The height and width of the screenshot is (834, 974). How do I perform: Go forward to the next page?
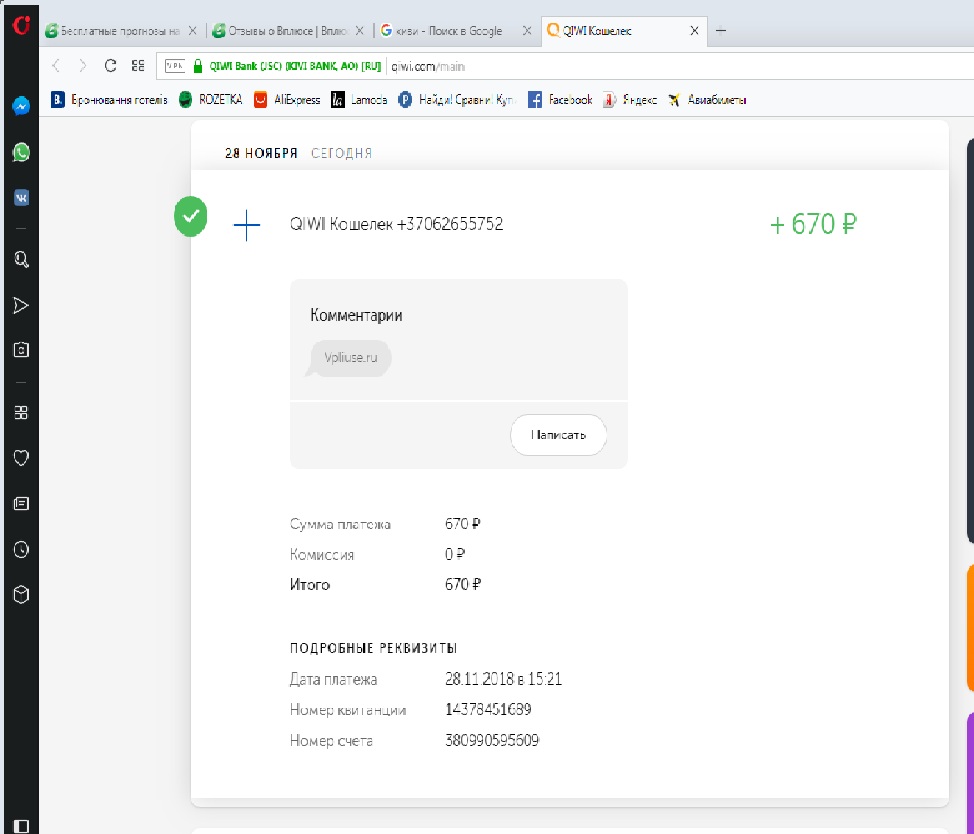[x=83, y=66]
